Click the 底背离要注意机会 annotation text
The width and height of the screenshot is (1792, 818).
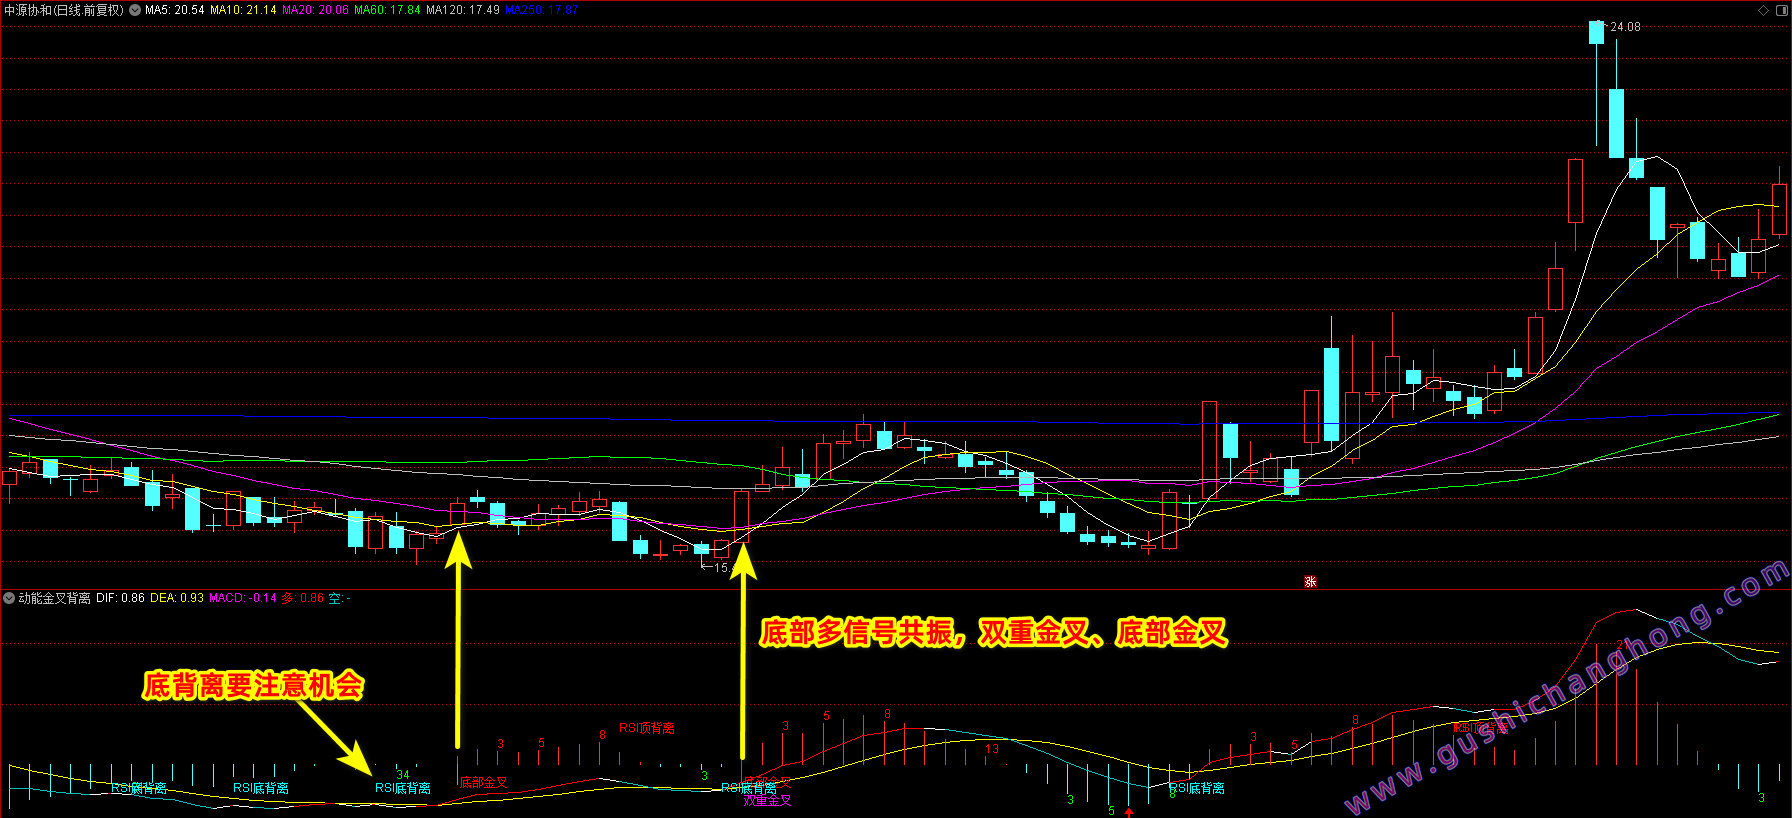253,686
